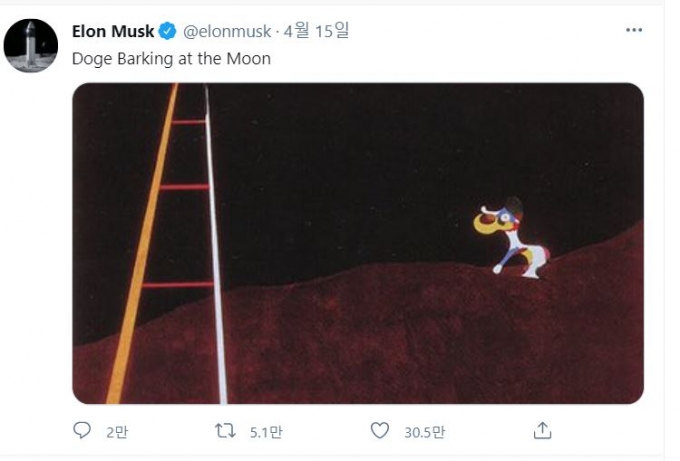Like the tweet with the heart icon
This screenshot has width=680, height=461.
(x=380, y=431)
